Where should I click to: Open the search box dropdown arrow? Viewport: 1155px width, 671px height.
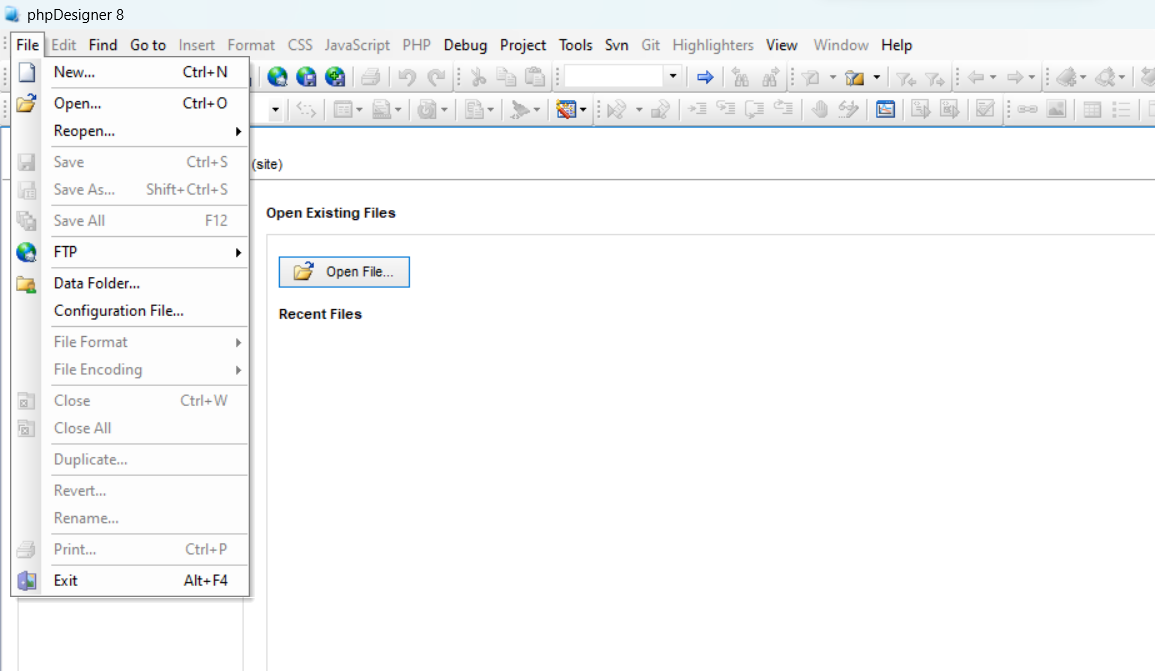pyautogui.click(x=673, y=76)
